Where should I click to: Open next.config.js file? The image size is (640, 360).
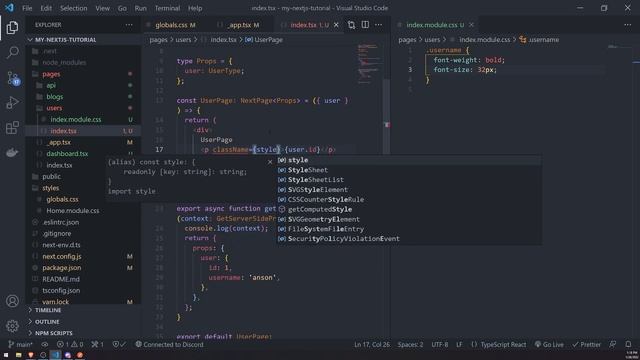coord(62,256)
